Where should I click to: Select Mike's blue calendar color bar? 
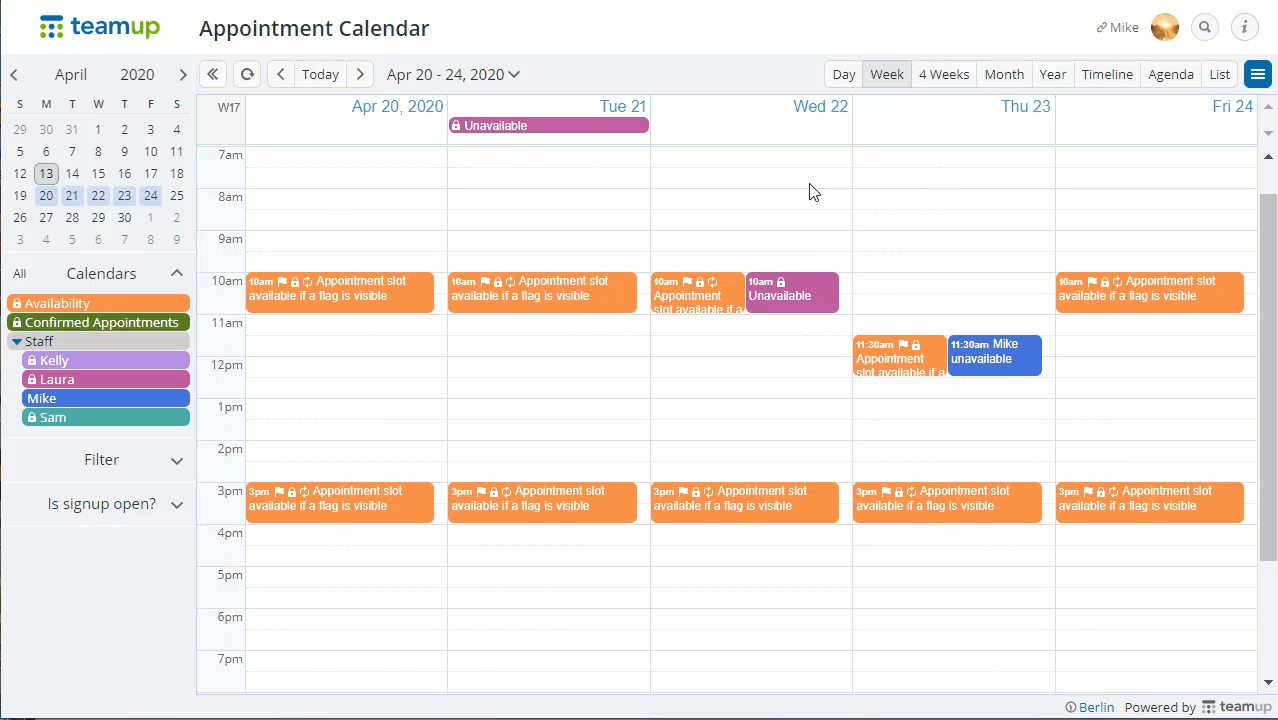click(x=105, y=398)
